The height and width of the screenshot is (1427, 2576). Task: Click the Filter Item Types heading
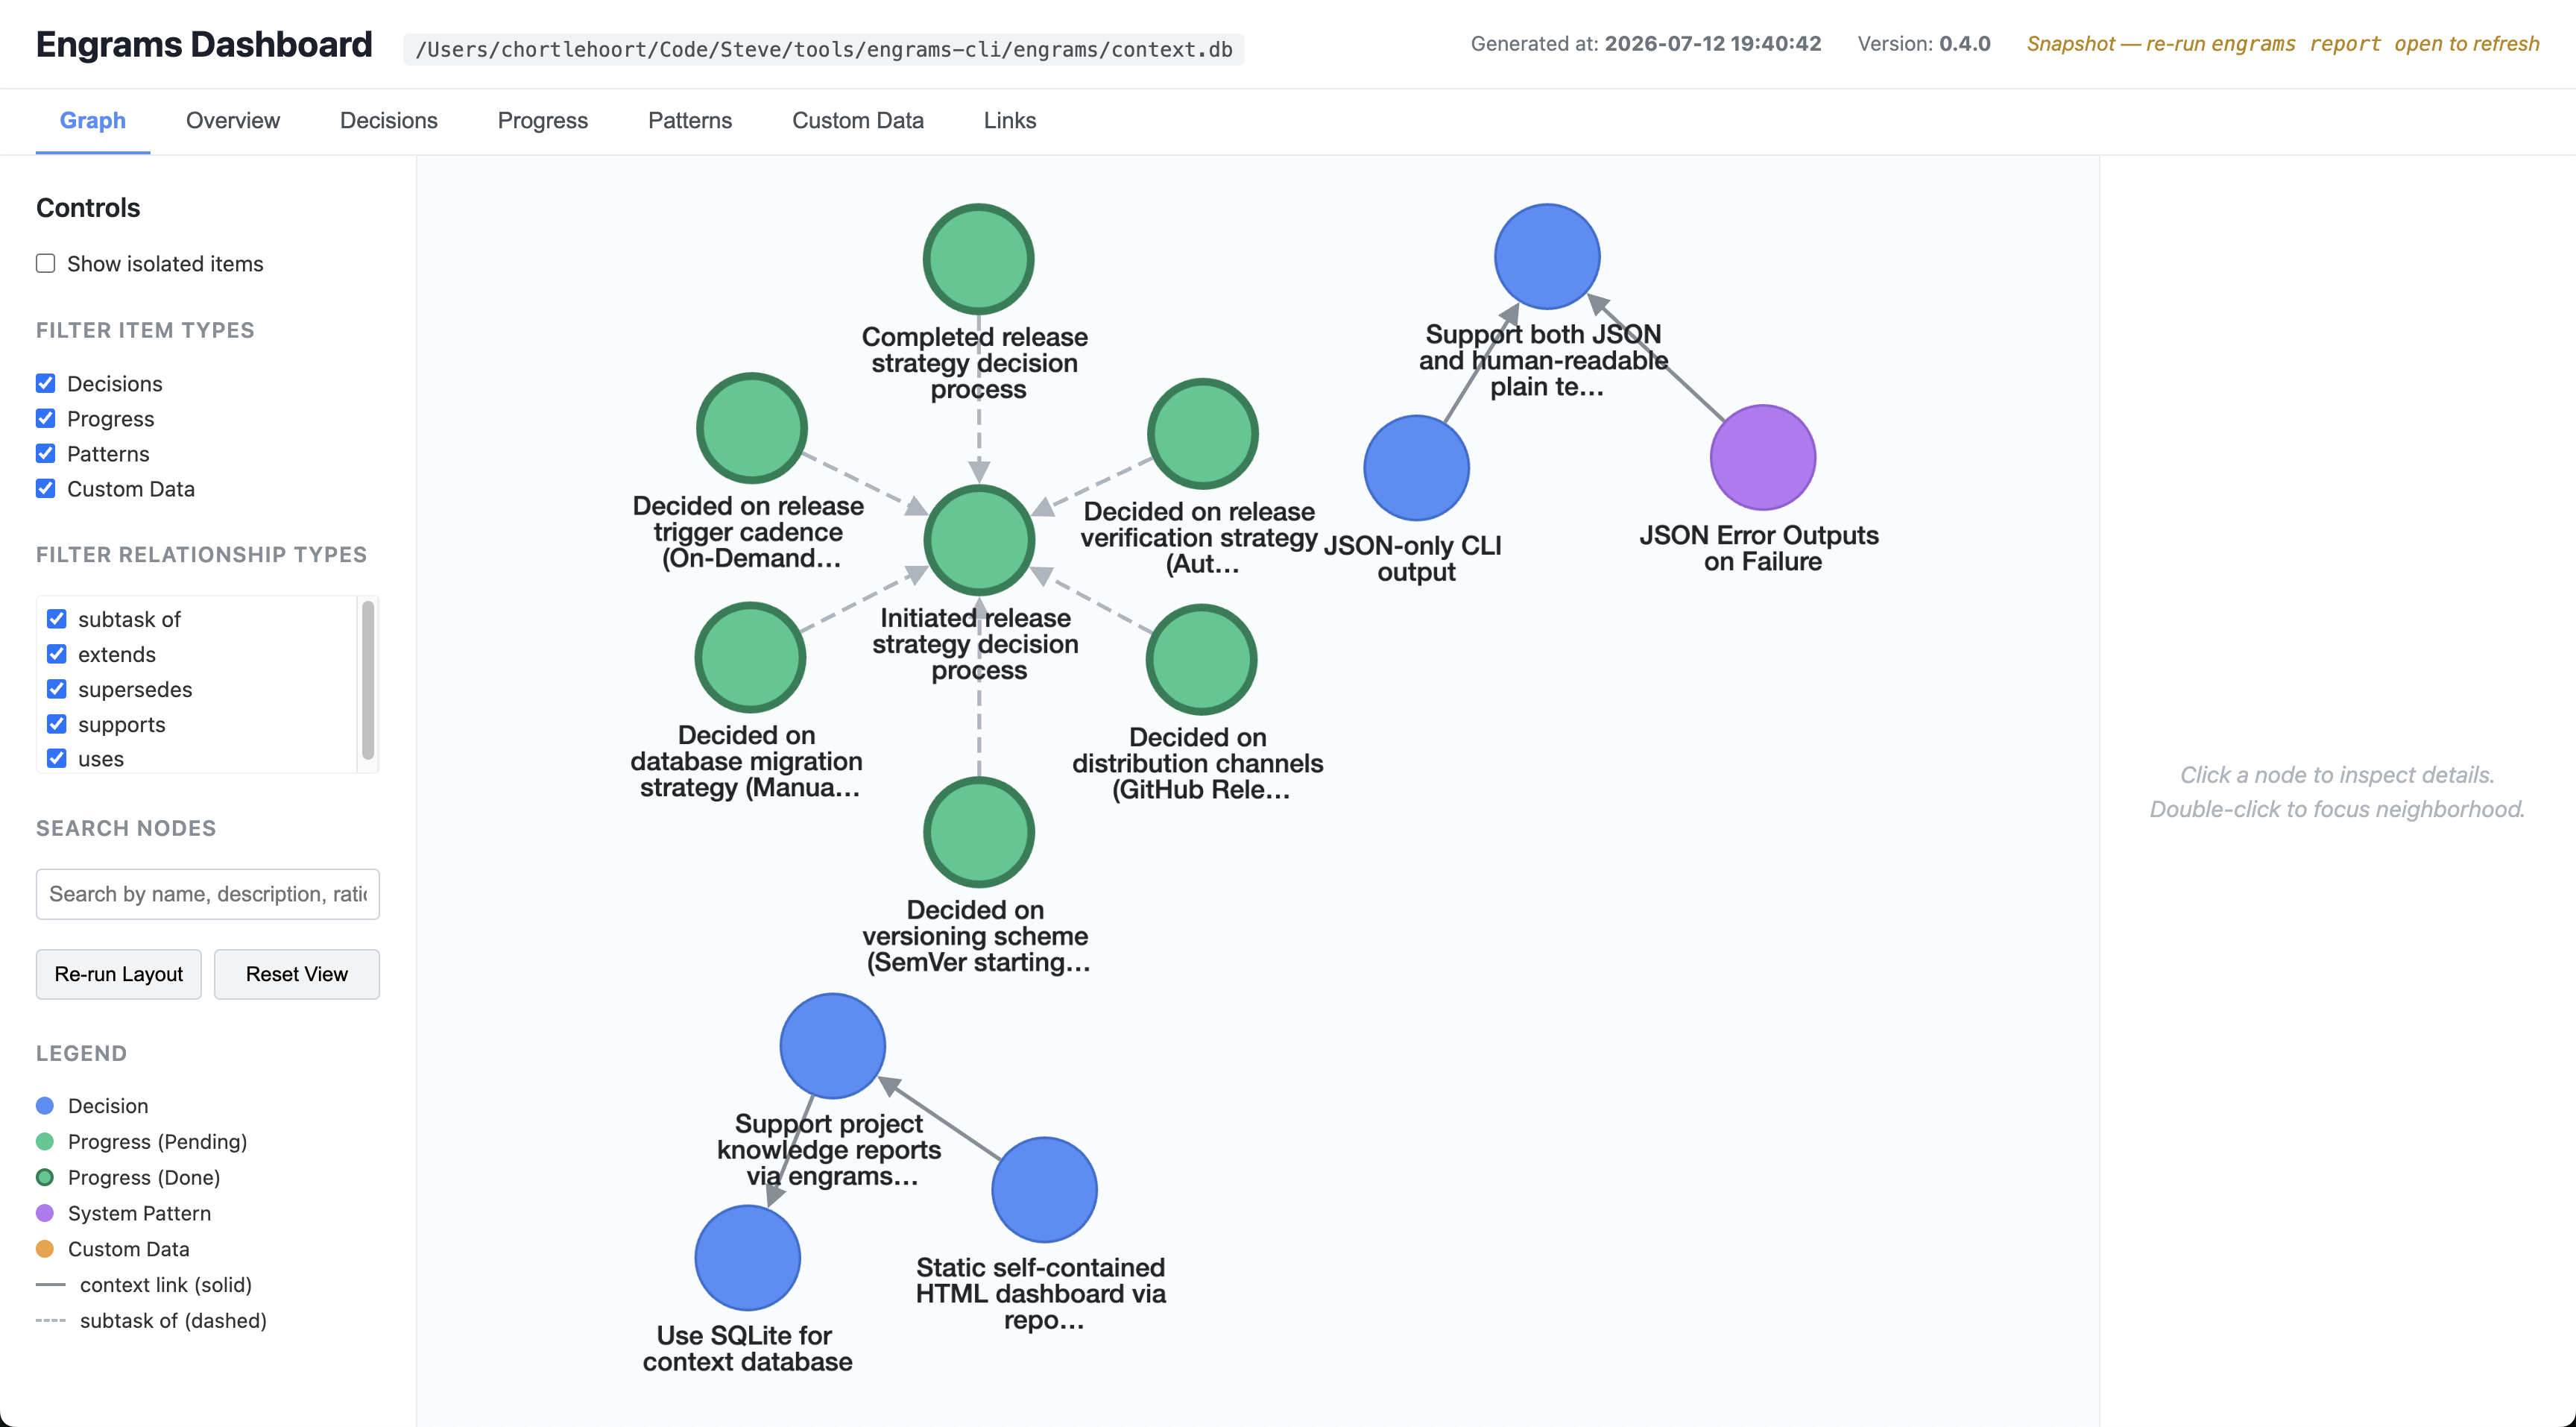click(145, 331)
